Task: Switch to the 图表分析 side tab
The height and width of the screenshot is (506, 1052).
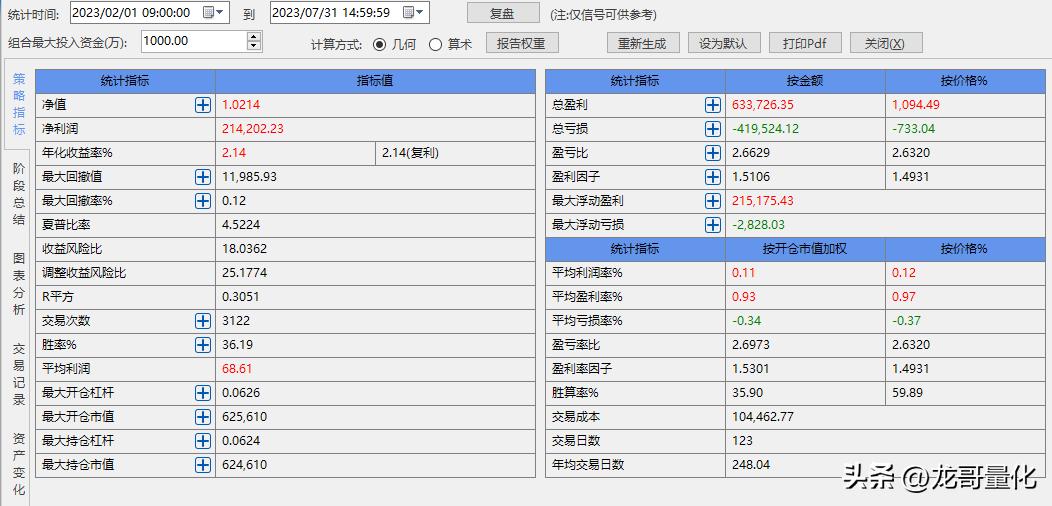Action: pos(19,283)
